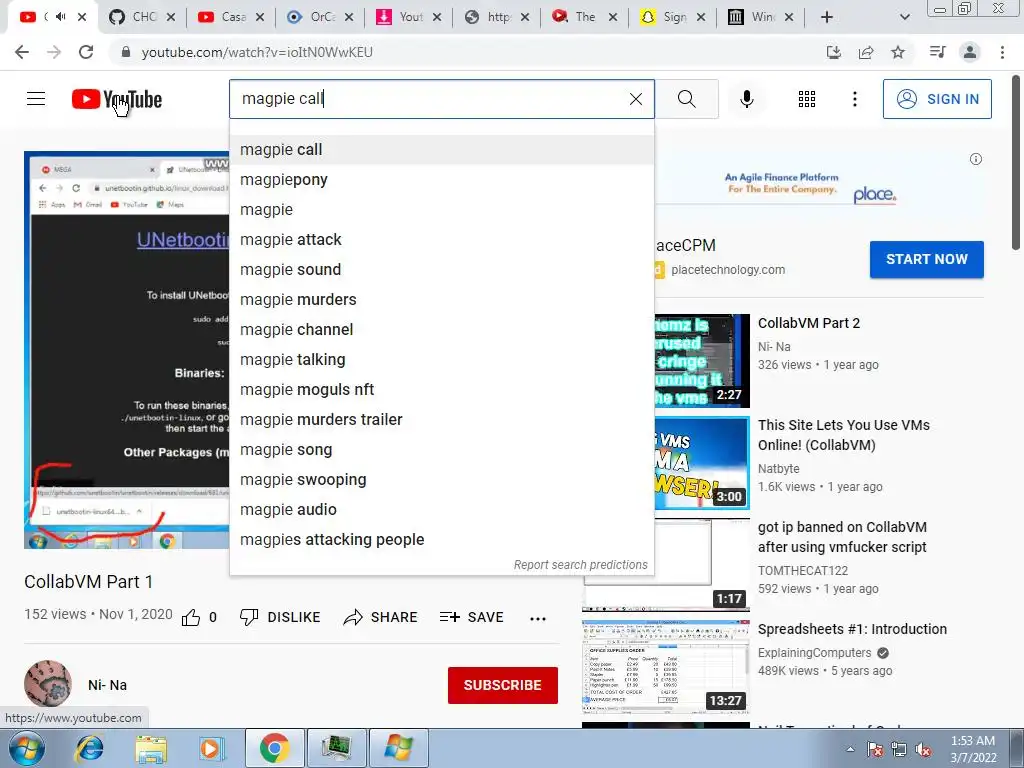Select the suggestion magpie attack
1024x768 pixels.
point(441,240)
